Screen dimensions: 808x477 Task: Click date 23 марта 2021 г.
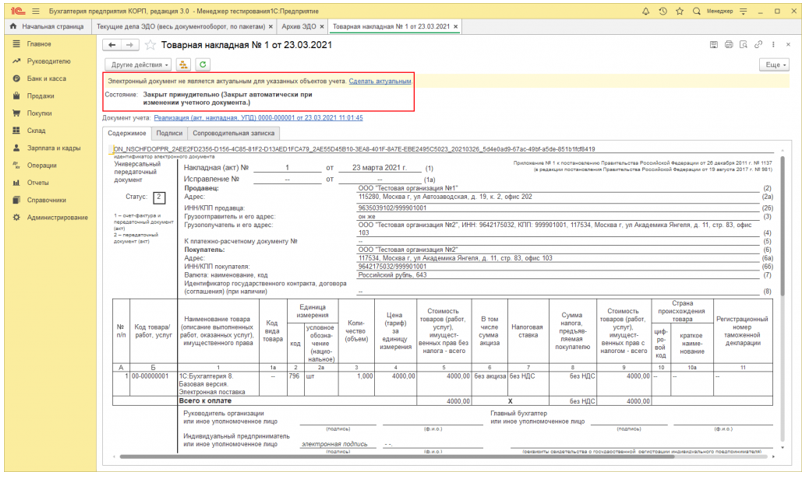coord(379,167)
